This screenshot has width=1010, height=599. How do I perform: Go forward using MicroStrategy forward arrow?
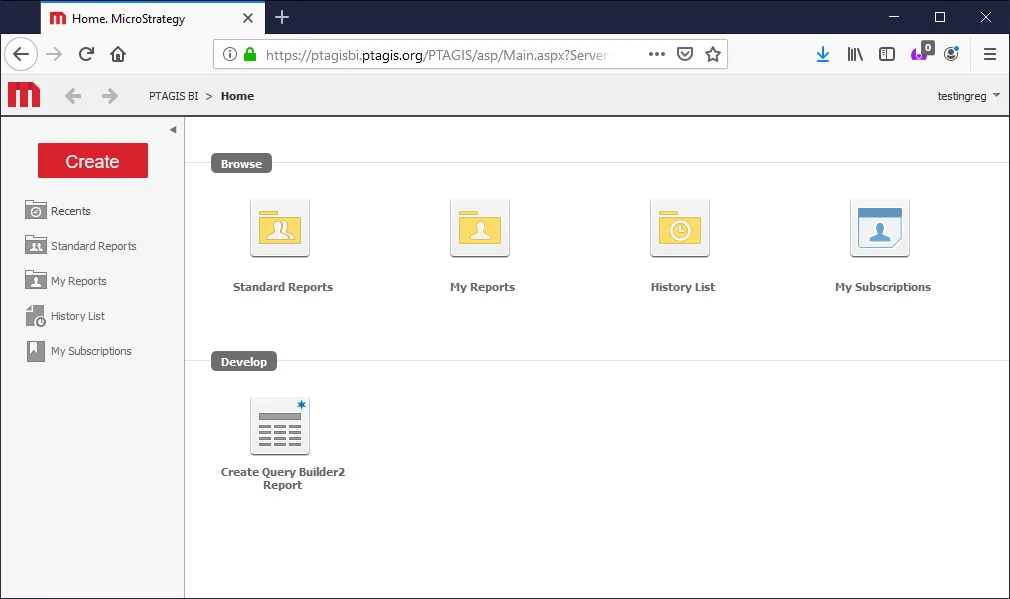point(110,96)
